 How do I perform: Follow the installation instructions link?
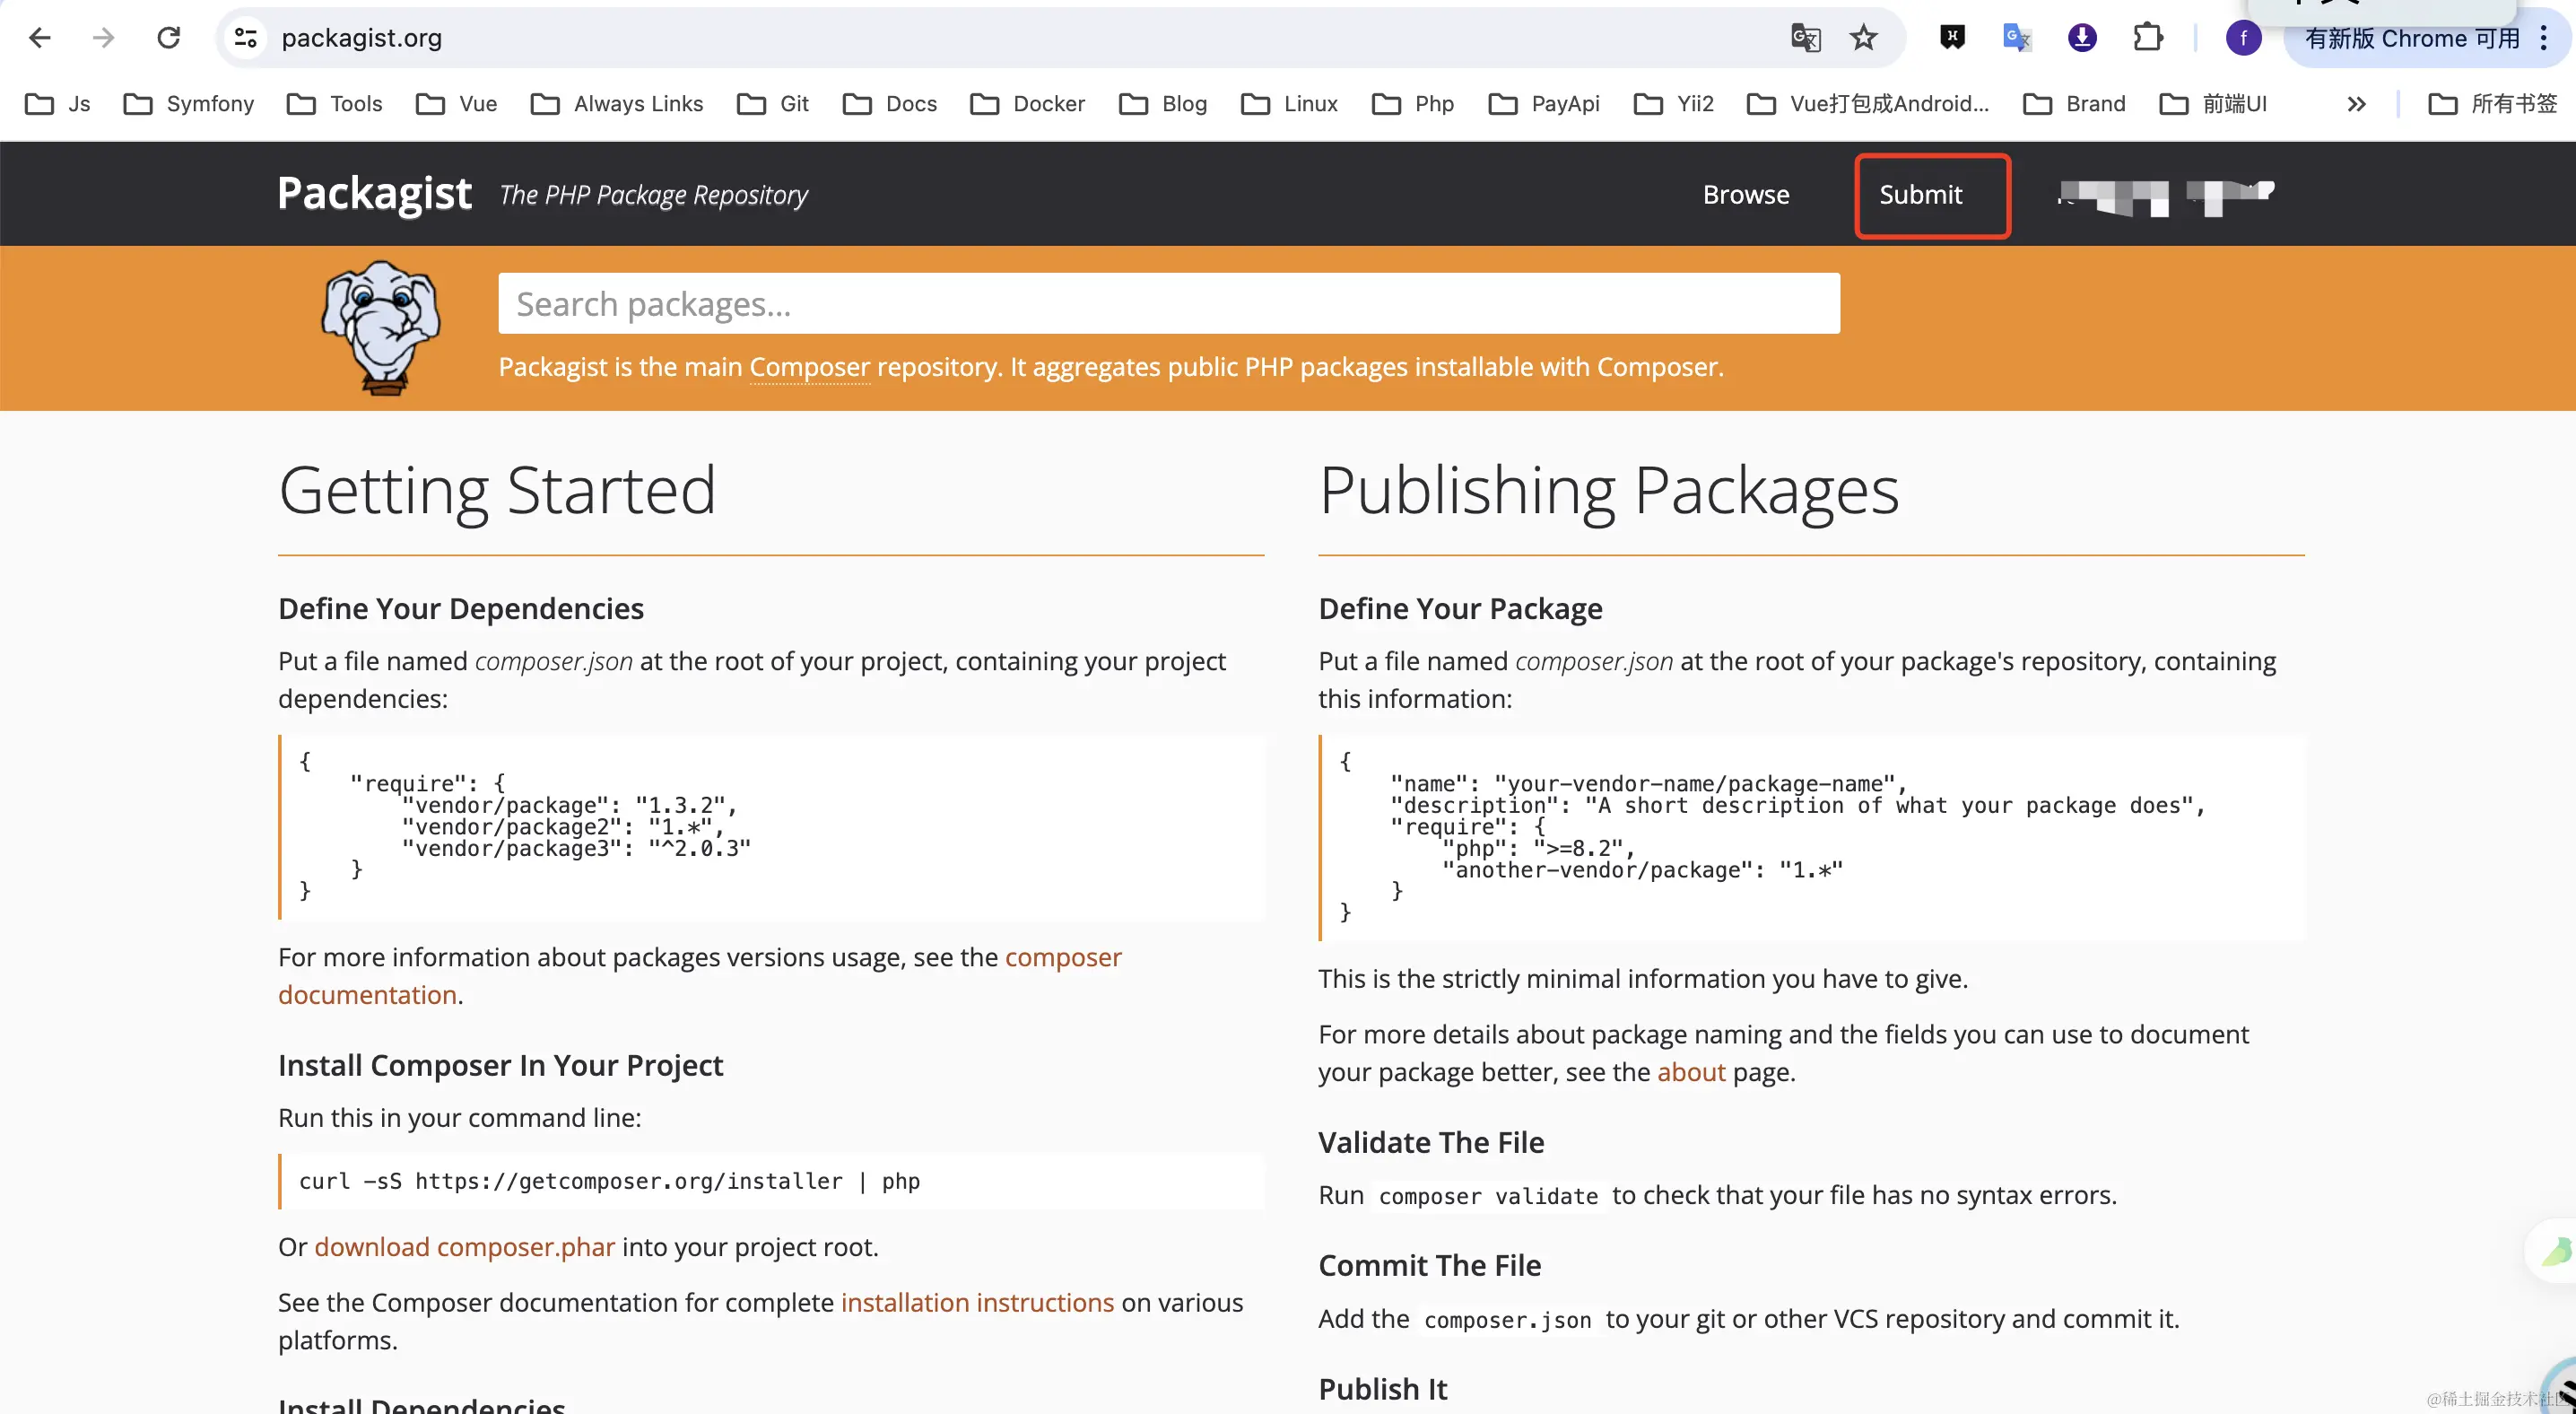[976, 1302]
